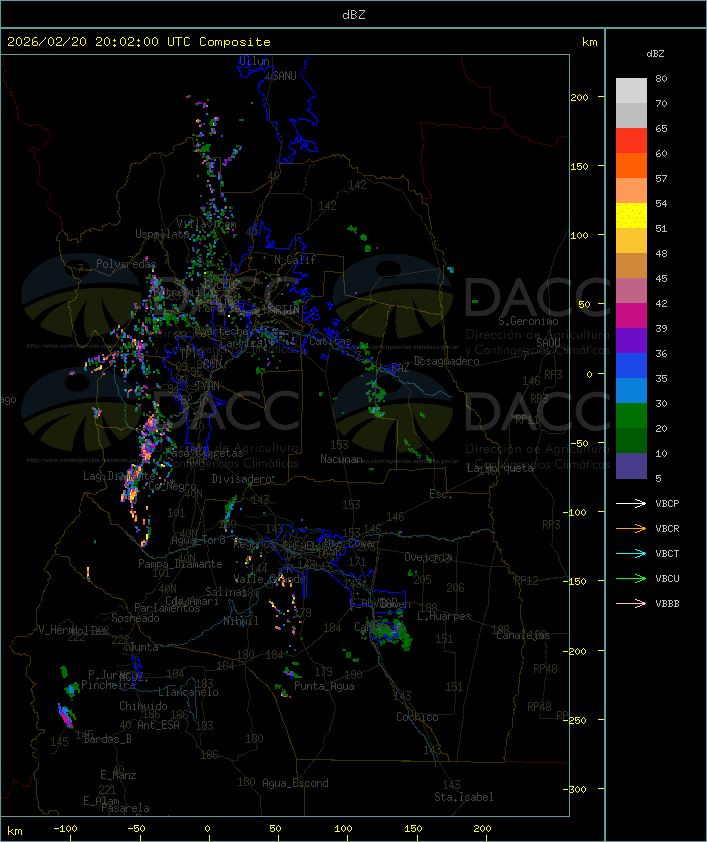
Task: Click the -300 tick on the right axis
Action: tap(577, 789)
